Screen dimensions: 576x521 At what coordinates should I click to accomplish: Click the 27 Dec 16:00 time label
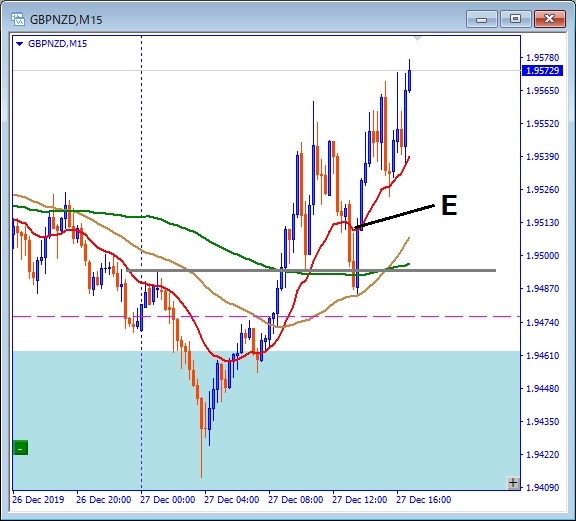click(423, 500)
